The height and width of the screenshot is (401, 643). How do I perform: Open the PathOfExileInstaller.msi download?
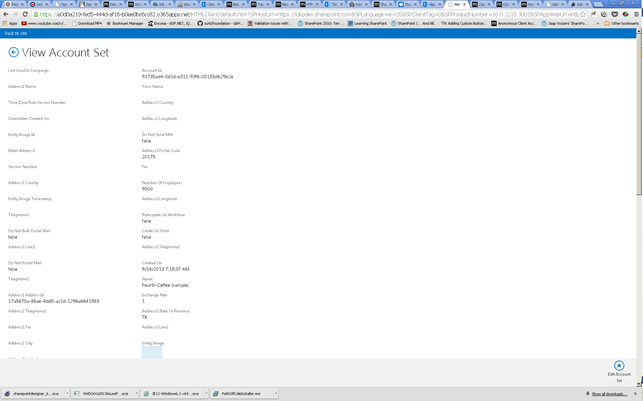tap(240, 394)
